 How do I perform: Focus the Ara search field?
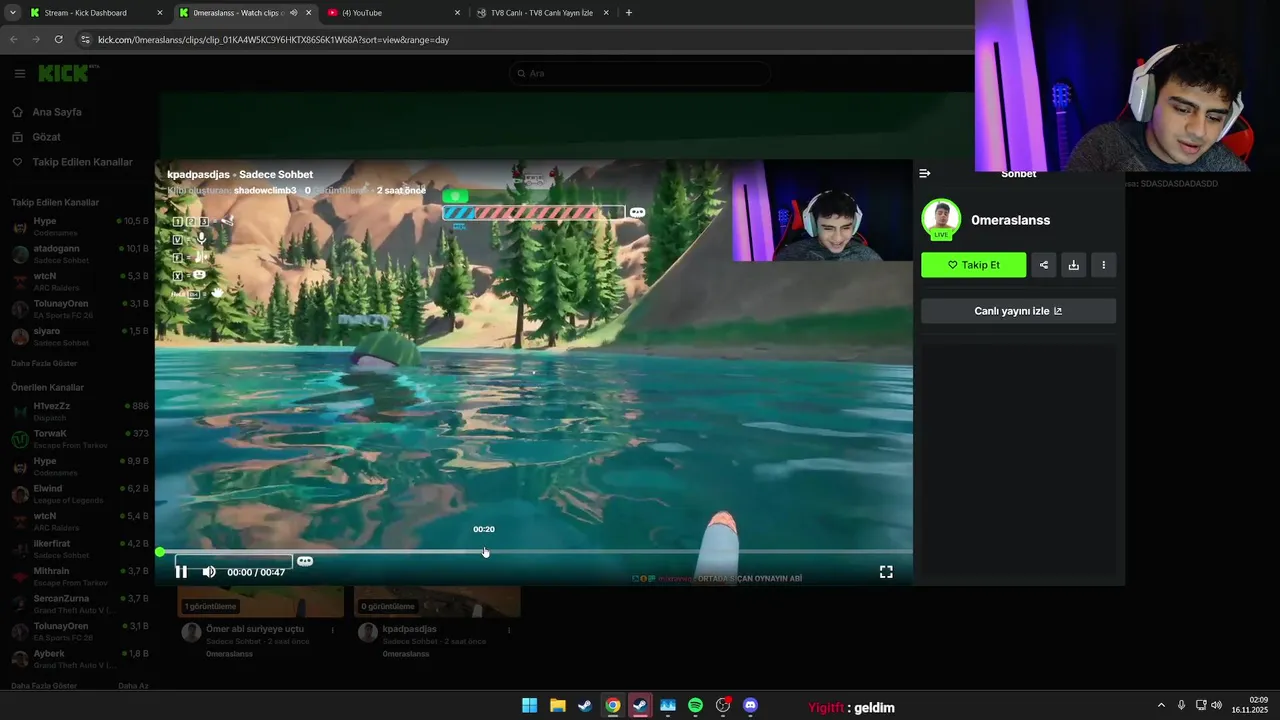640,73
